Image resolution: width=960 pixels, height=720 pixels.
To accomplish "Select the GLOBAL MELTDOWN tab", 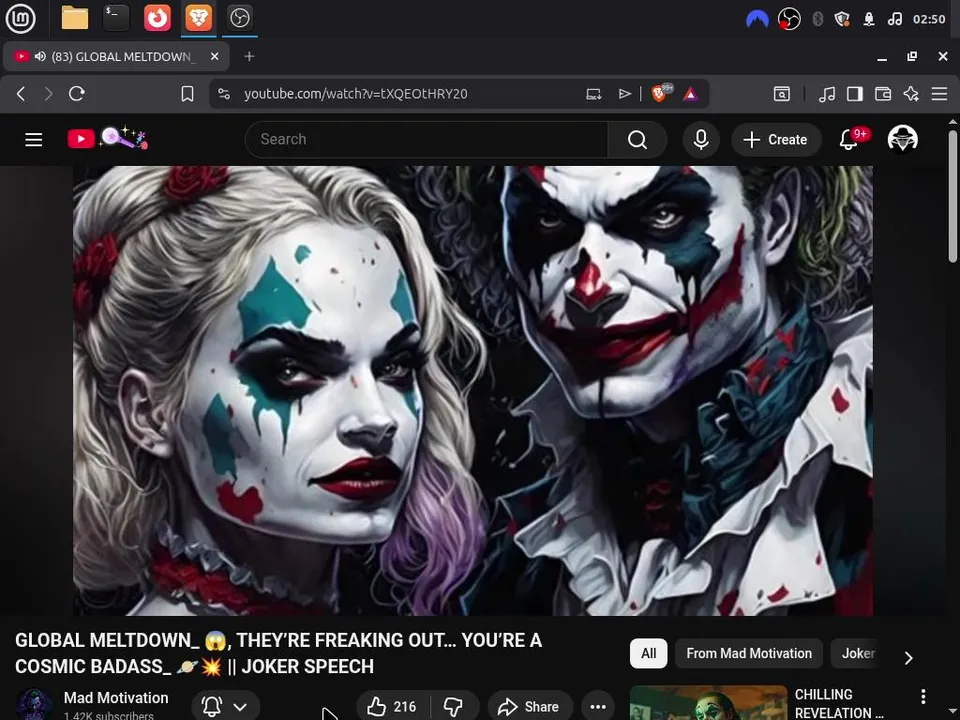I will pyautogui.click(x=116, y=56).
